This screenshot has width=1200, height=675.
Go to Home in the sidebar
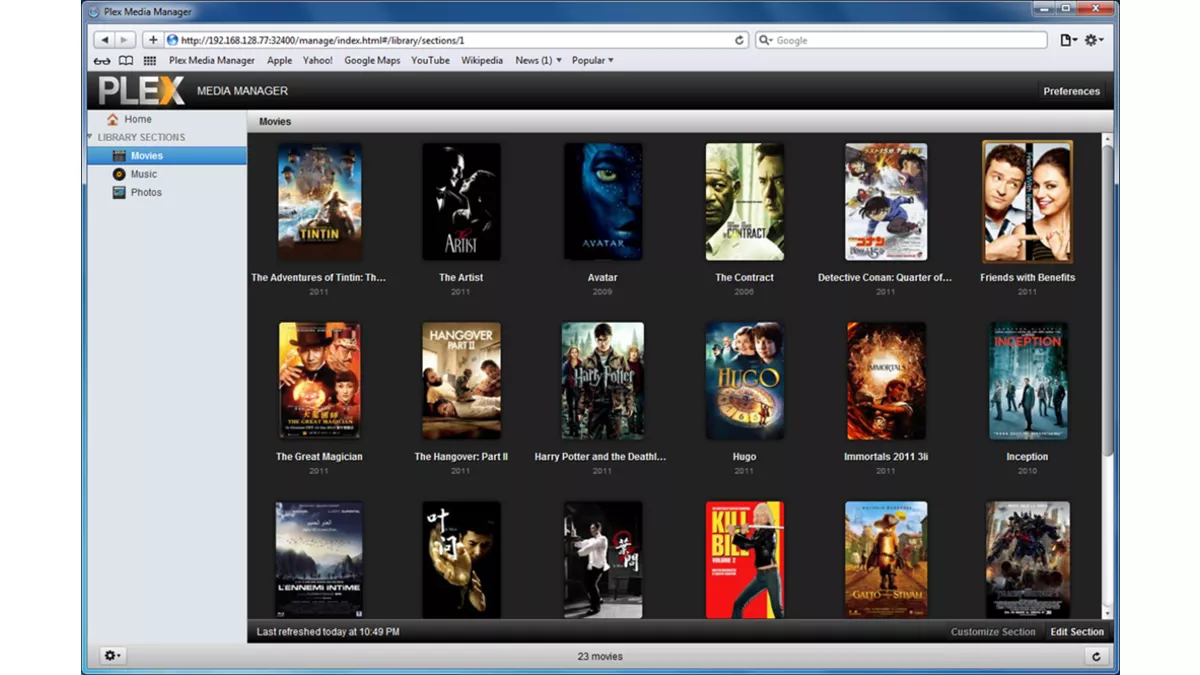click(x=137, y=119)
